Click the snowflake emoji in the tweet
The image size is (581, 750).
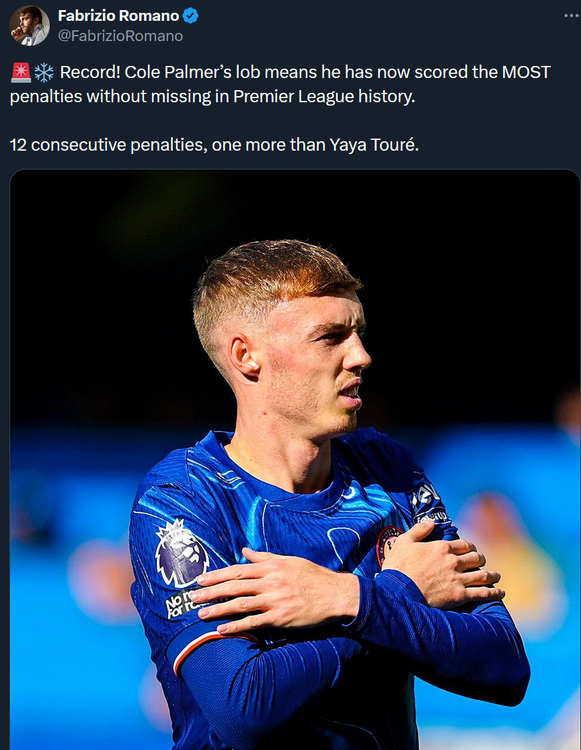pos(44,73)
